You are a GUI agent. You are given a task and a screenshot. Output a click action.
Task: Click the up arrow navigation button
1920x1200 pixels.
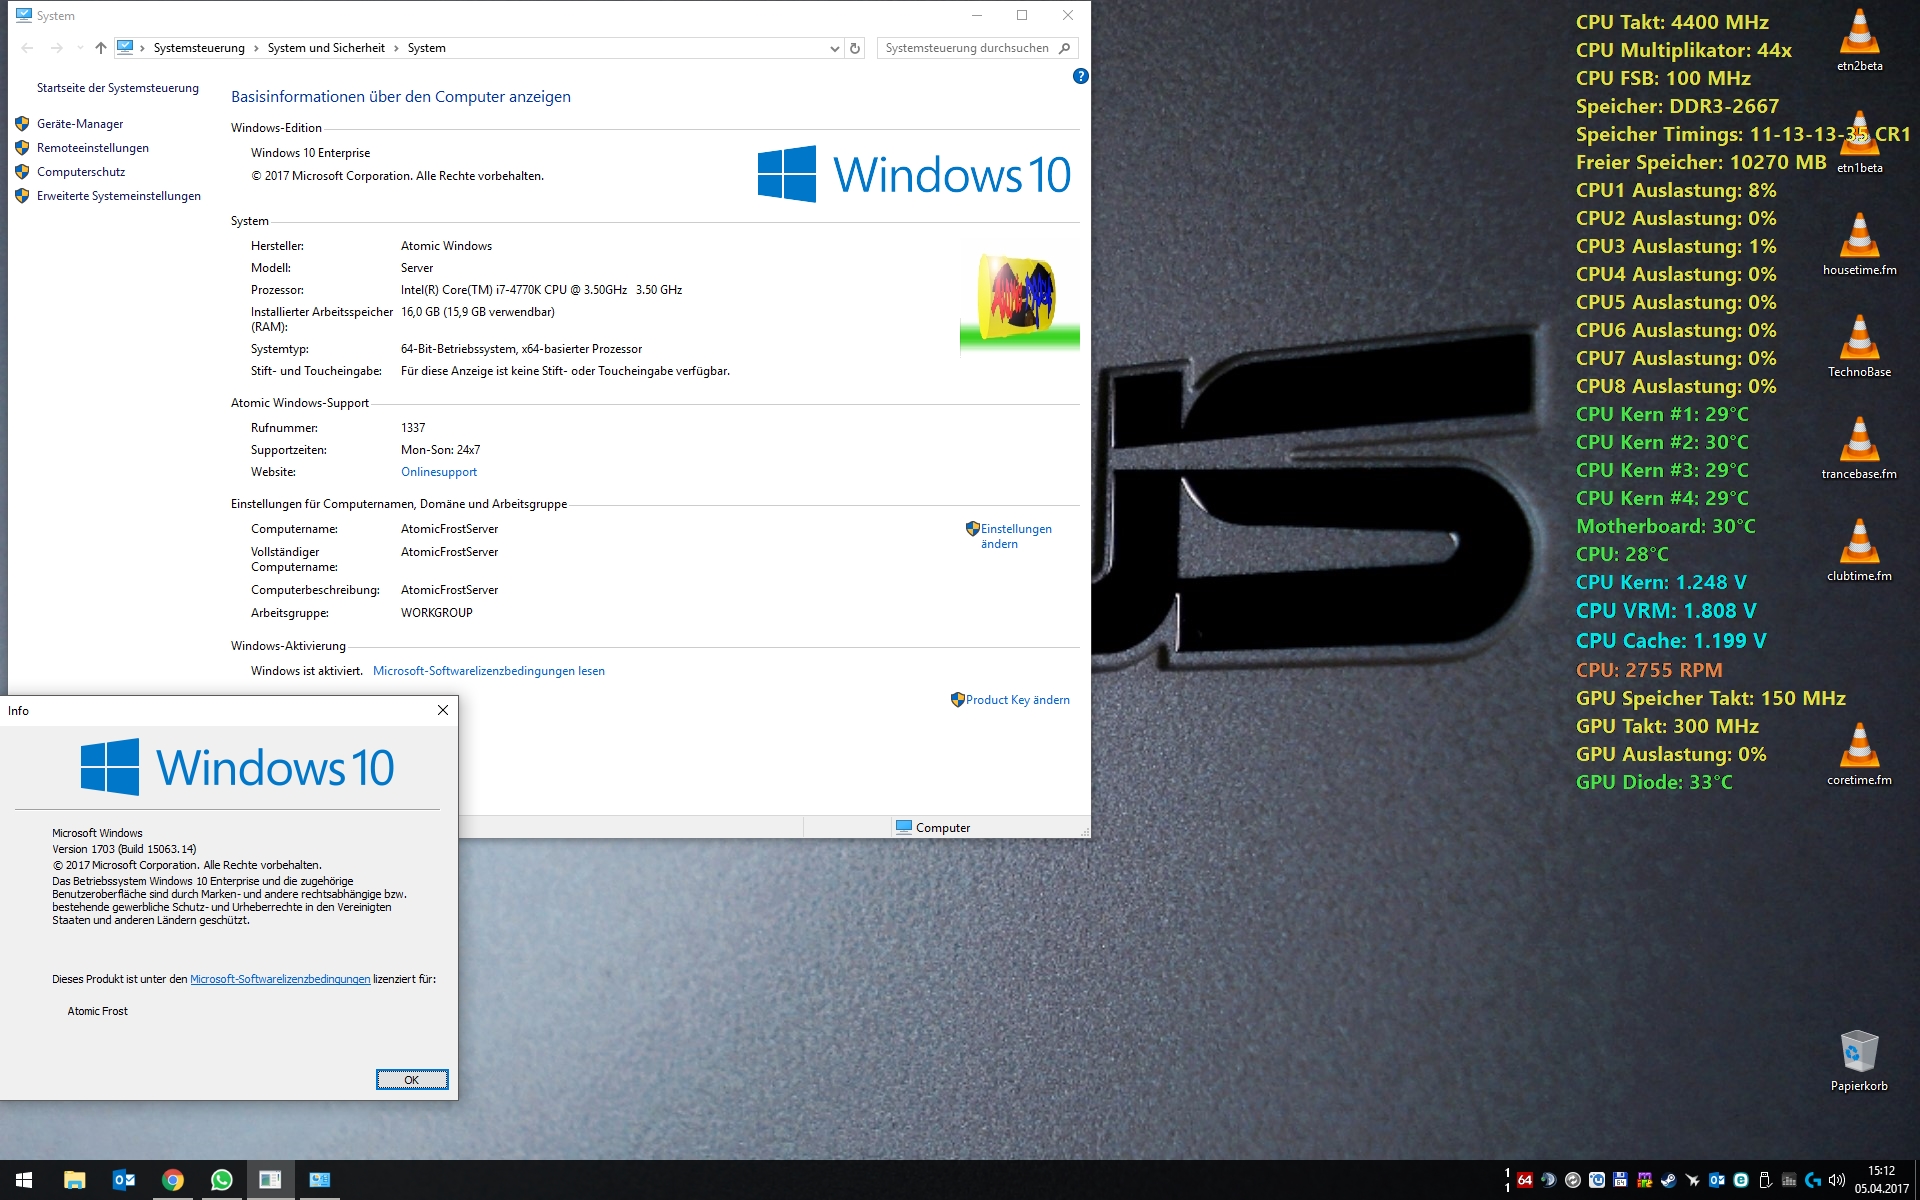tap(100, 48)
